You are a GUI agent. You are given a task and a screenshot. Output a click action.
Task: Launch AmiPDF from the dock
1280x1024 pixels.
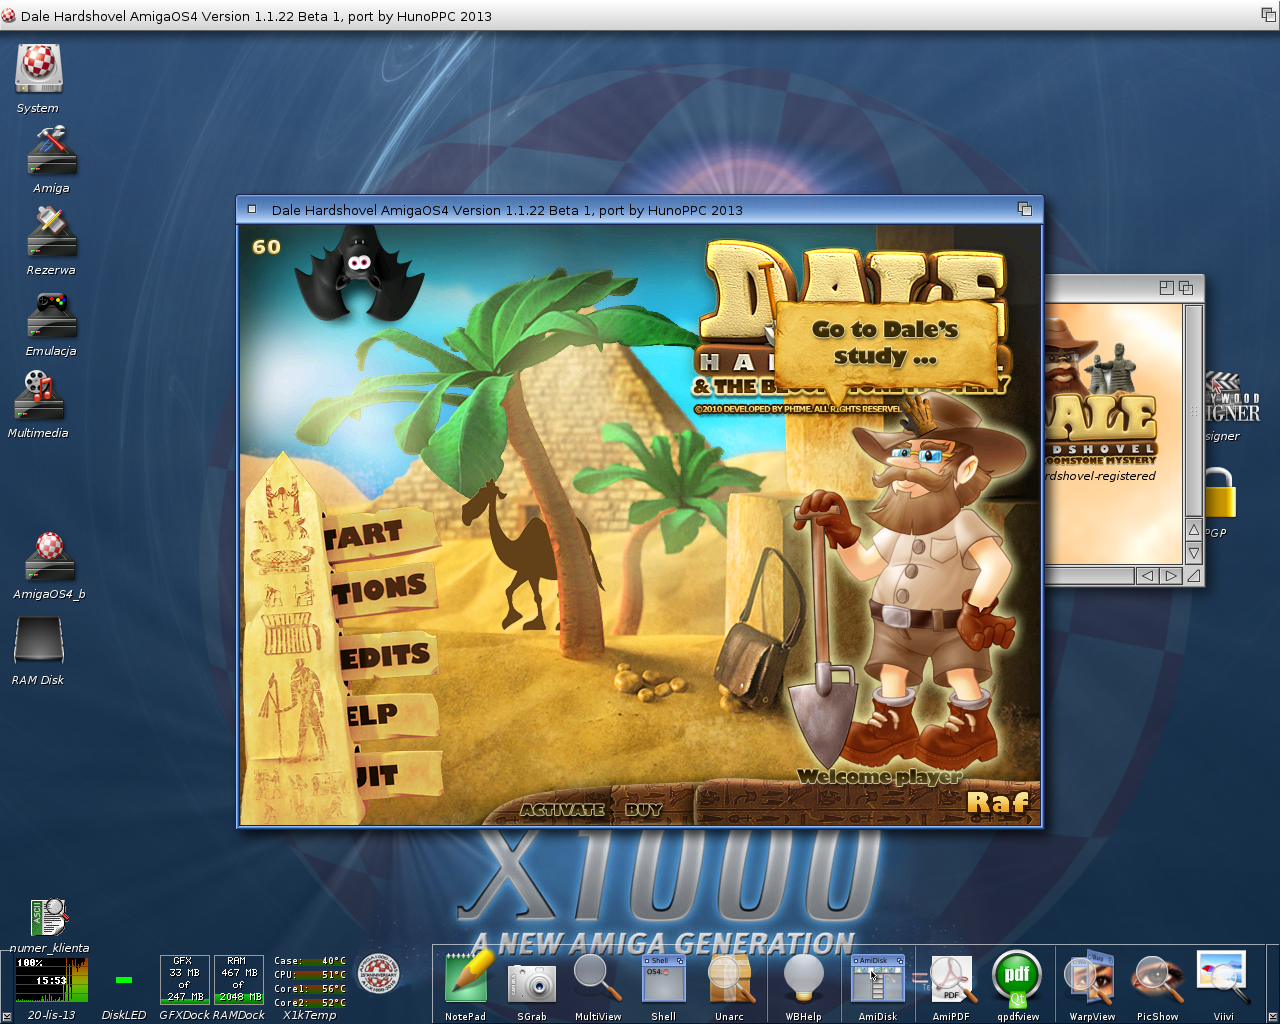[951, 980]
